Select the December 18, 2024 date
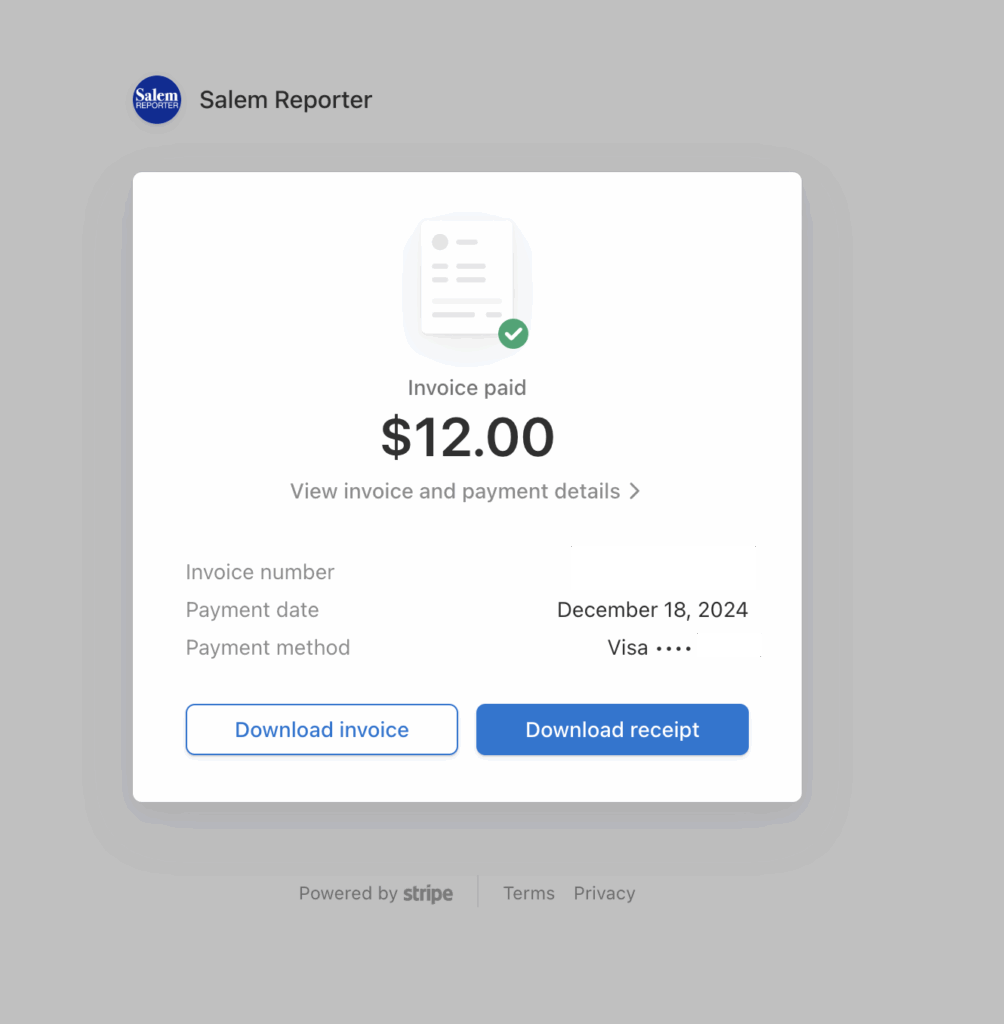 (652, 610)
